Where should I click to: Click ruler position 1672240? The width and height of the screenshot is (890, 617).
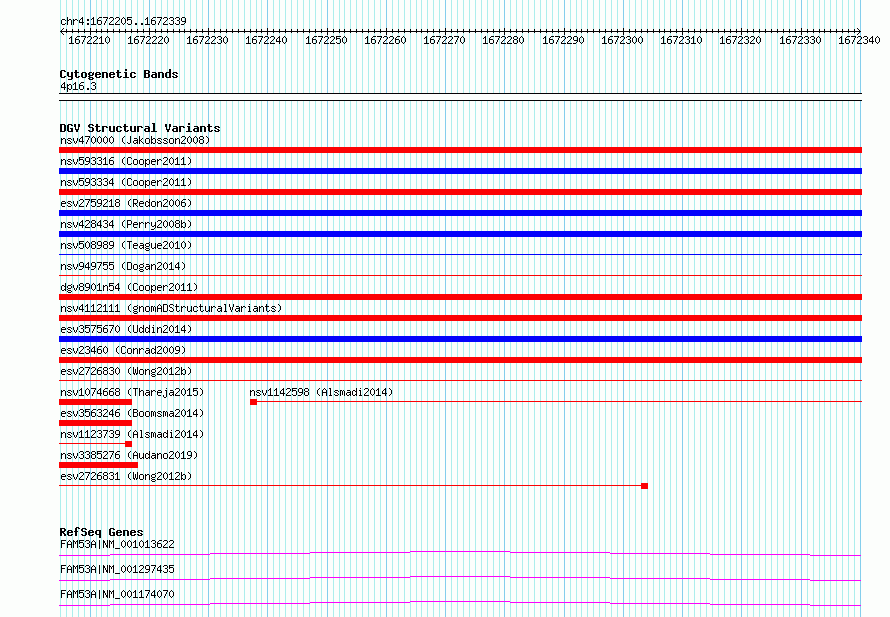tap(266, 40)
